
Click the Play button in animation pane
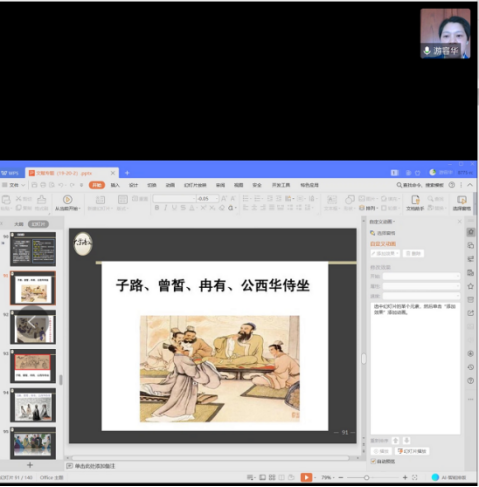pos(381,451)
